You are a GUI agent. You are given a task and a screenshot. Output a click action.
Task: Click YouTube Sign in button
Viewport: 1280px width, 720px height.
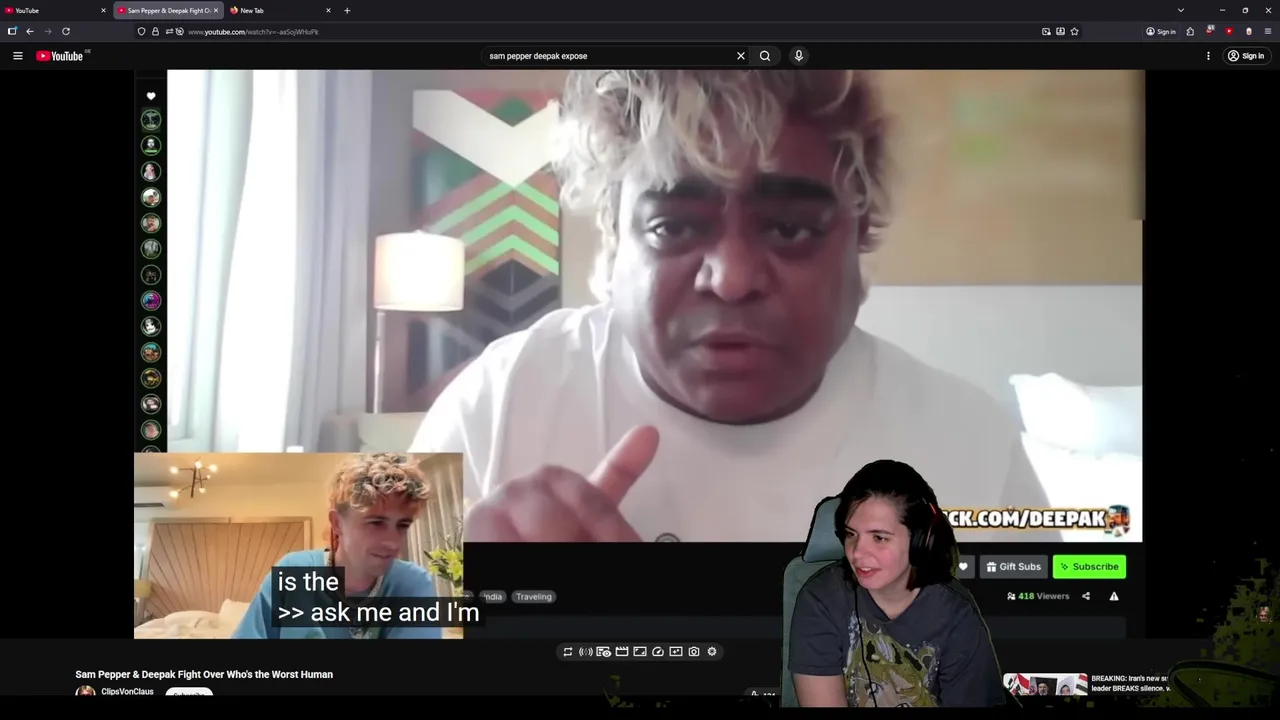1246,56
